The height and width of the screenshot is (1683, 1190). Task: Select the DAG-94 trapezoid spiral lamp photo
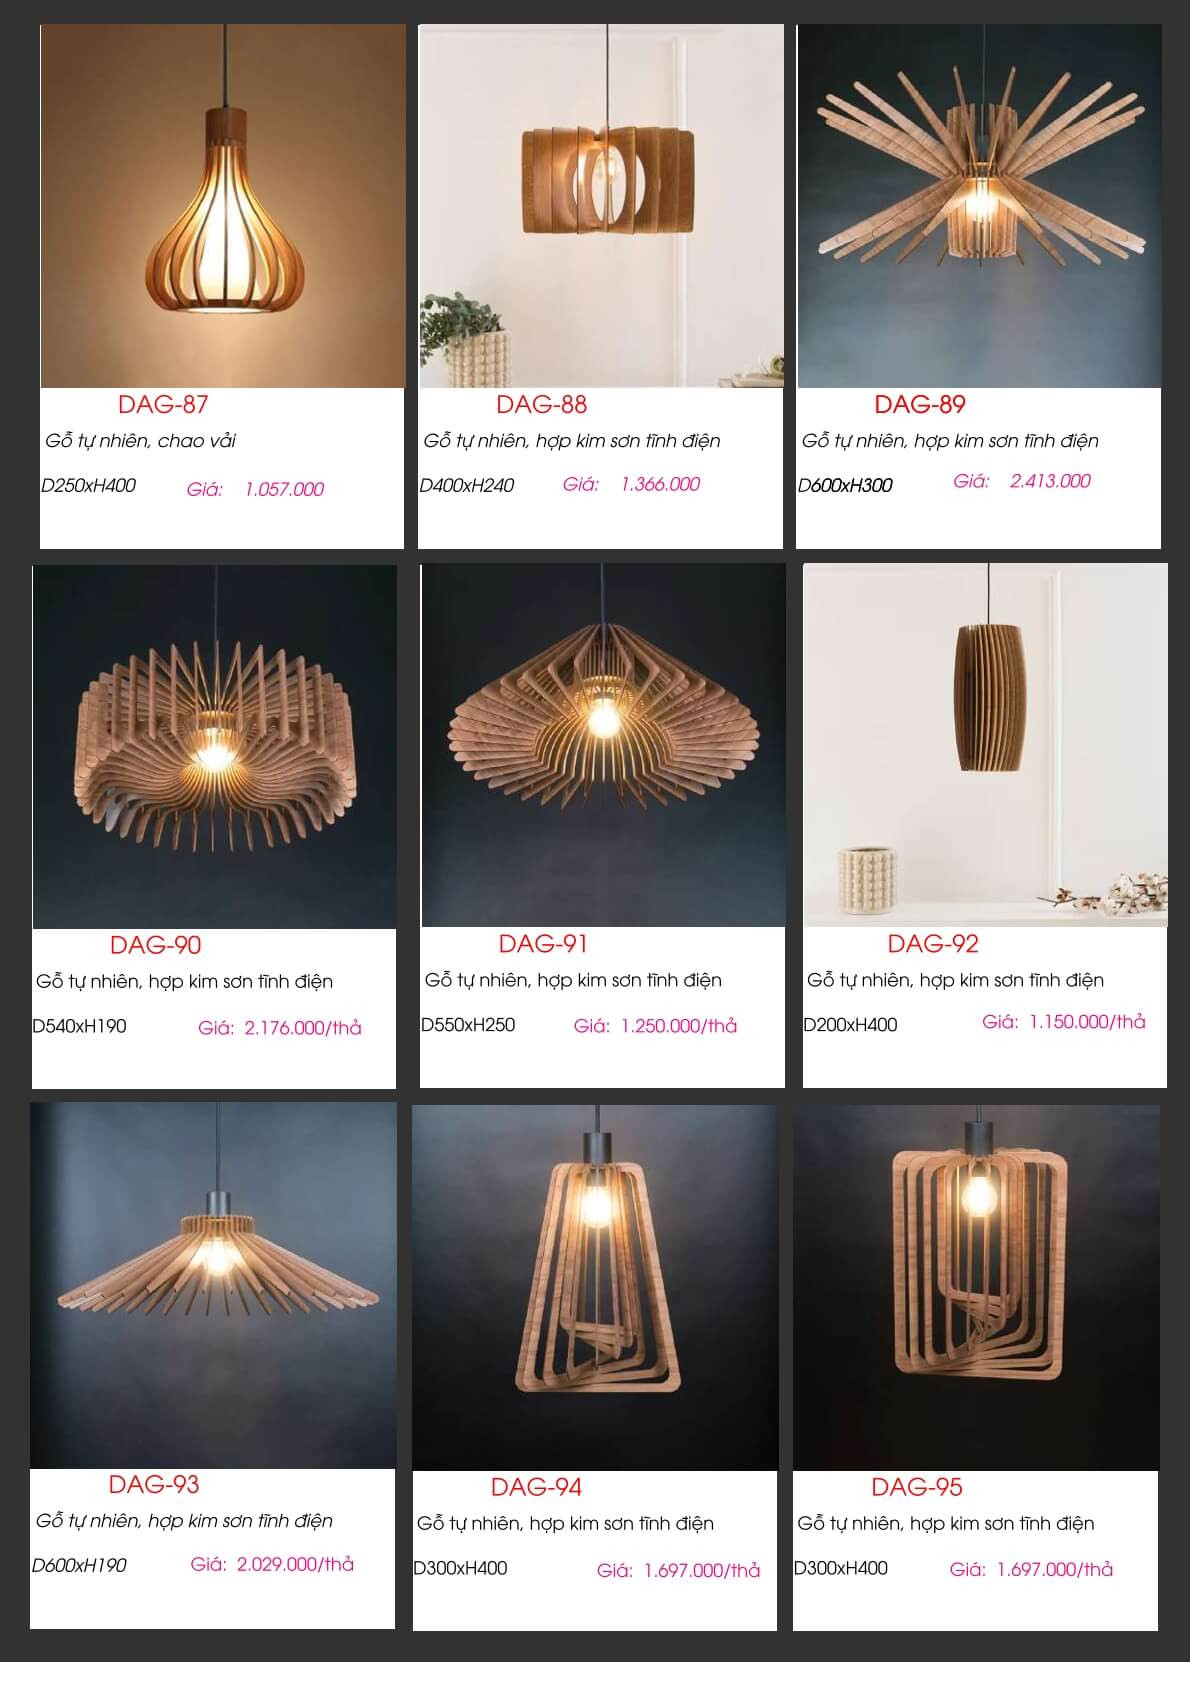point(595,1288)
